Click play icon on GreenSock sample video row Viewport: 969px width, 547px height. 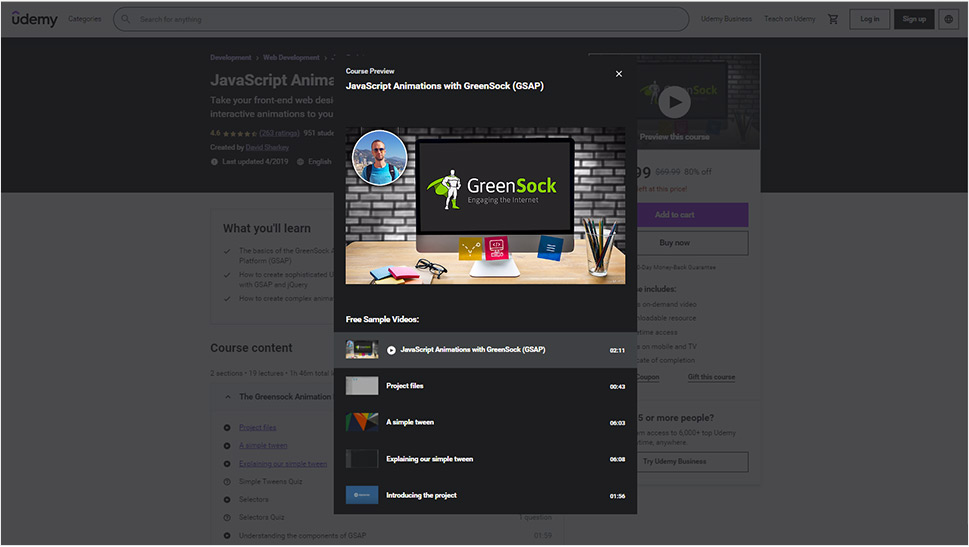point(391,350)
